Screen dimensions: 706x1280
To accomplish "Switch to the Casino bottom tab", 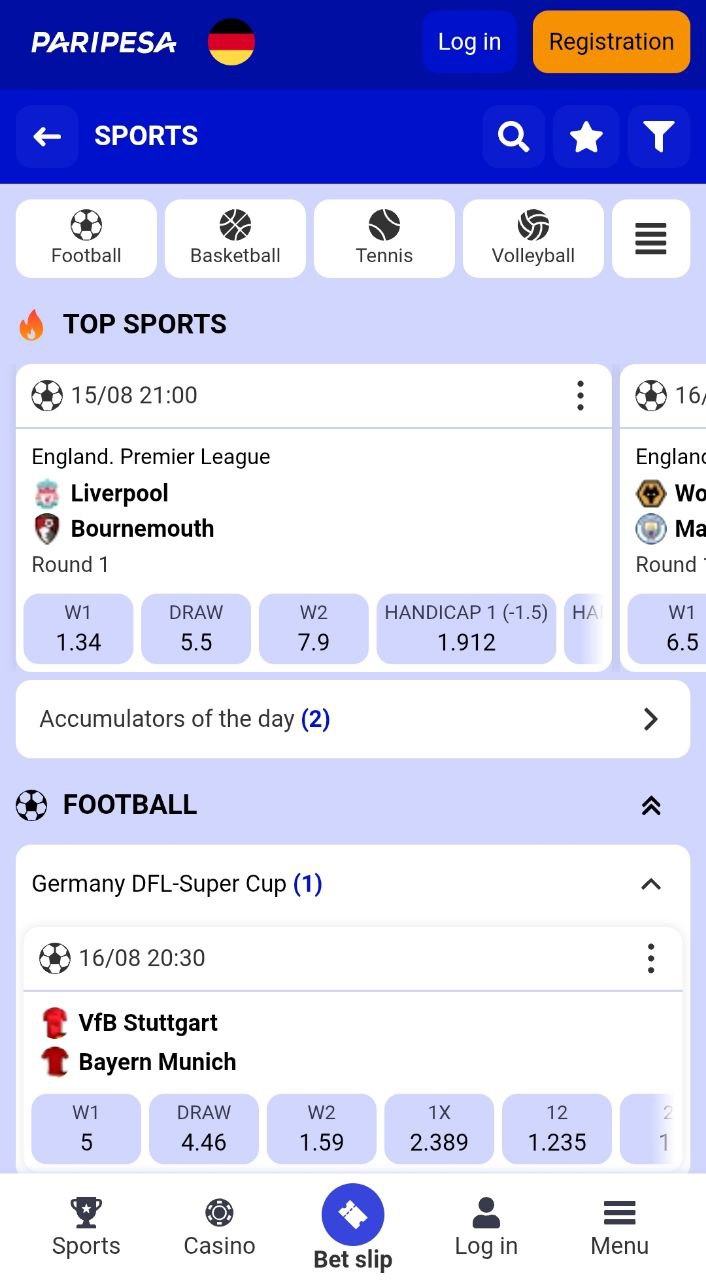I will click(219, 1228).
